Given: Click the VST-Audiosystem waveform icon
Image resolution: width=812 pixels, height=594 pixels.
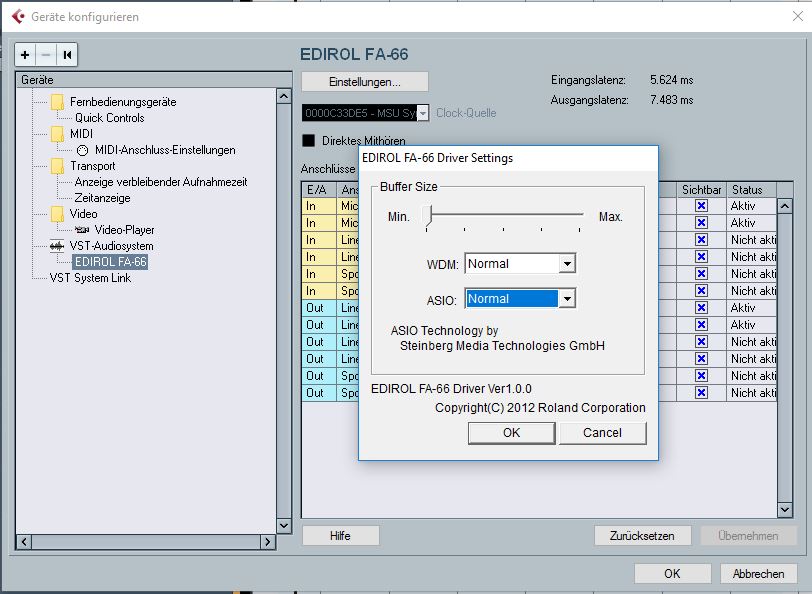Looking at the screenshot, I should (57, 246).
